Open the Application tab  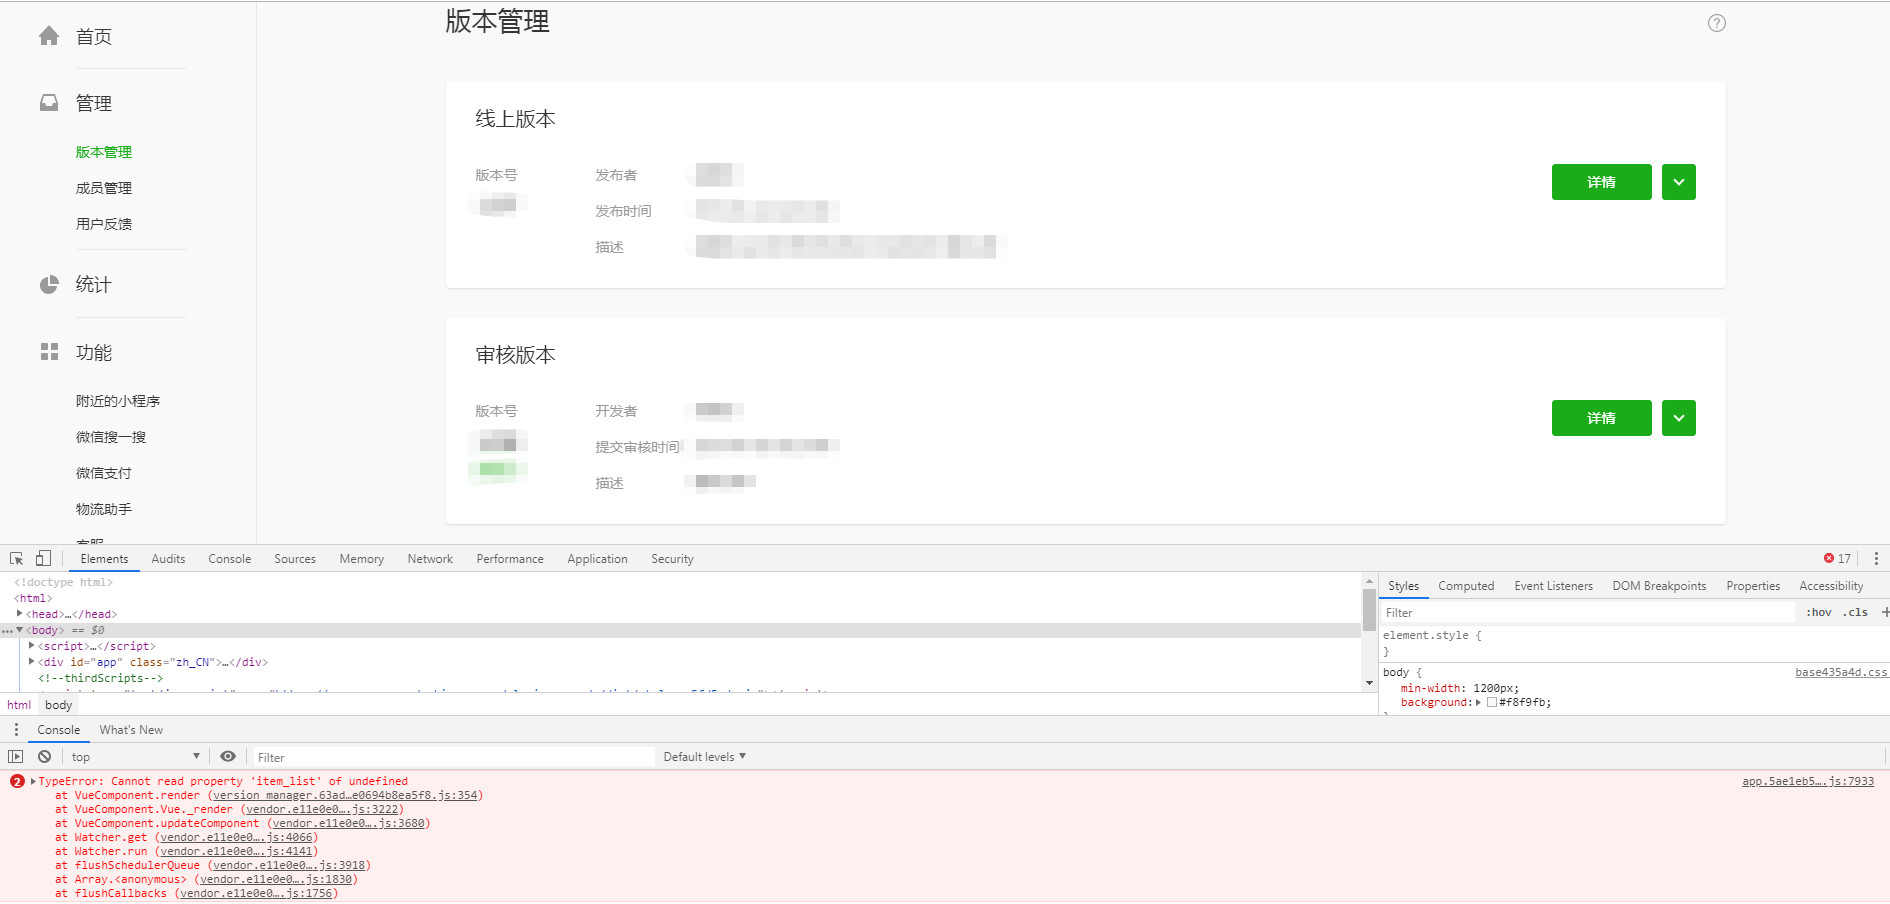point(598,559)
